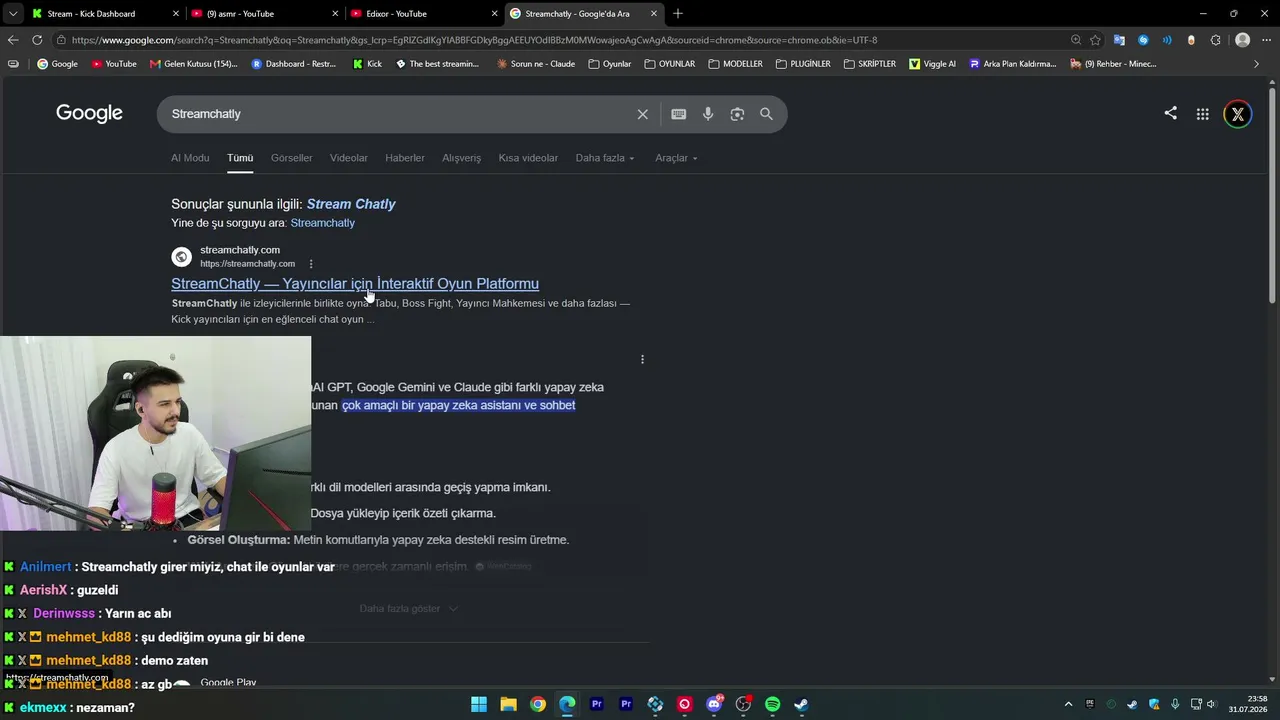Open the OYUNLAR bookmarks folder
This screenshot has width=1280, height=720.
(x=670, y=64)
